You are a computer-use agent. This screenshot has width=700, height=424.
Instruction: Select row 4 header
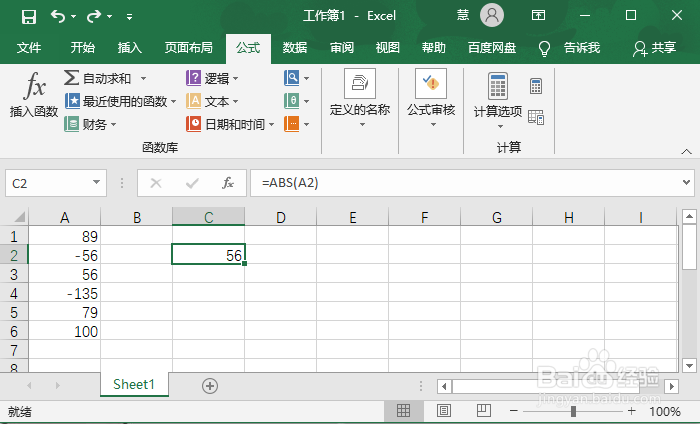tap(14, 293)
